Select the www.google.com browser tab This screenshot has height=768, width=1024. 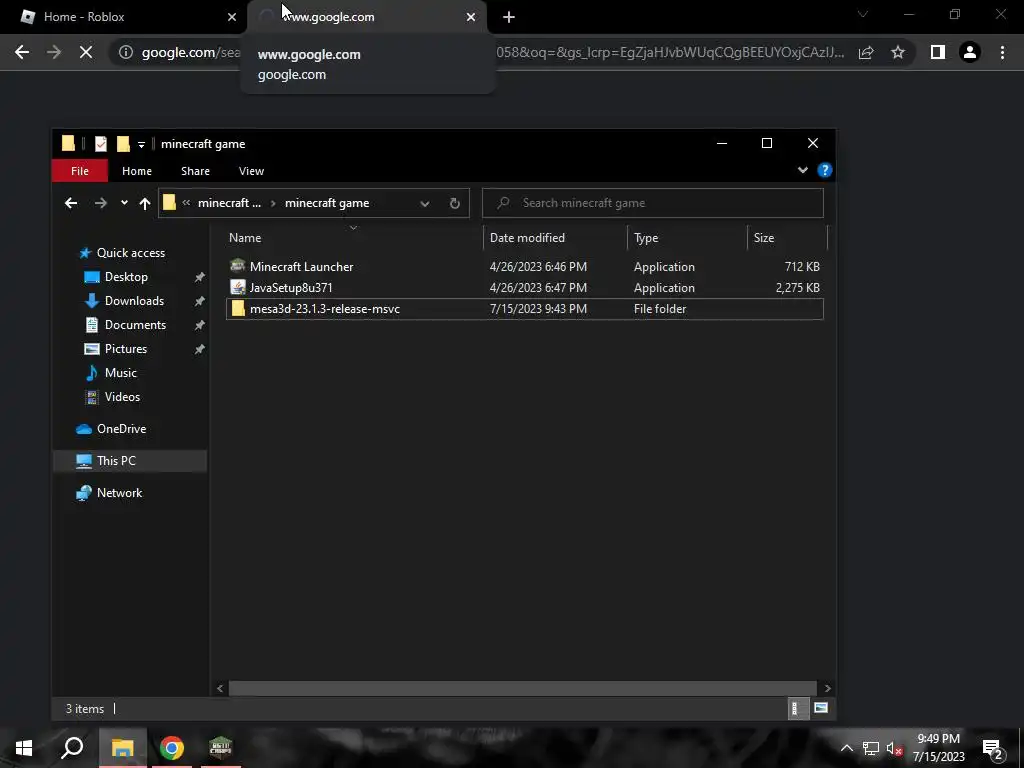pos(366,17)
